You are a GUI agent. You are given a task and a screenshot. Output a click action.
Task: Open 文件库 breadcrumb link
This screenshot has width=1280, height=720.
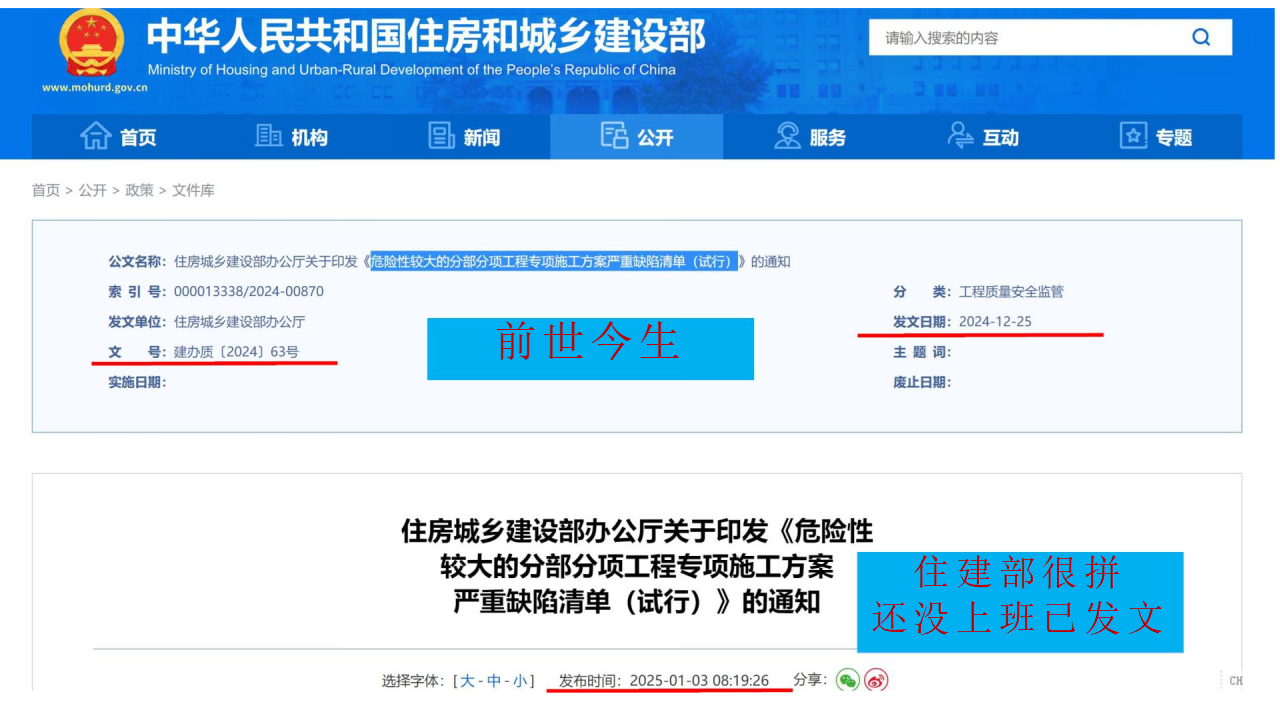pyautogui.click(x=193, y=190)
